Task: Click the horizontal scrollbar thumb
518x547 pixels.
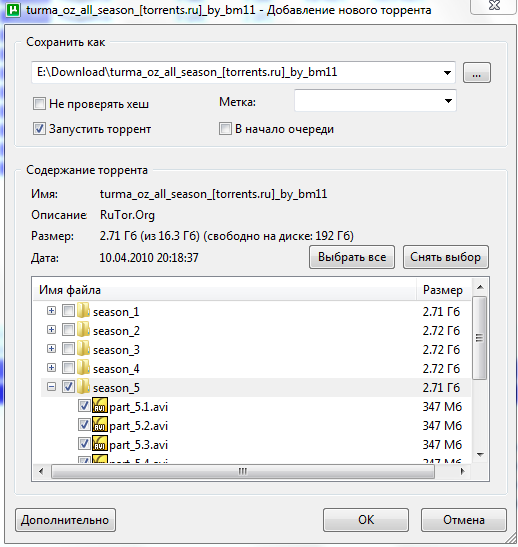Action: pos(243,472)
